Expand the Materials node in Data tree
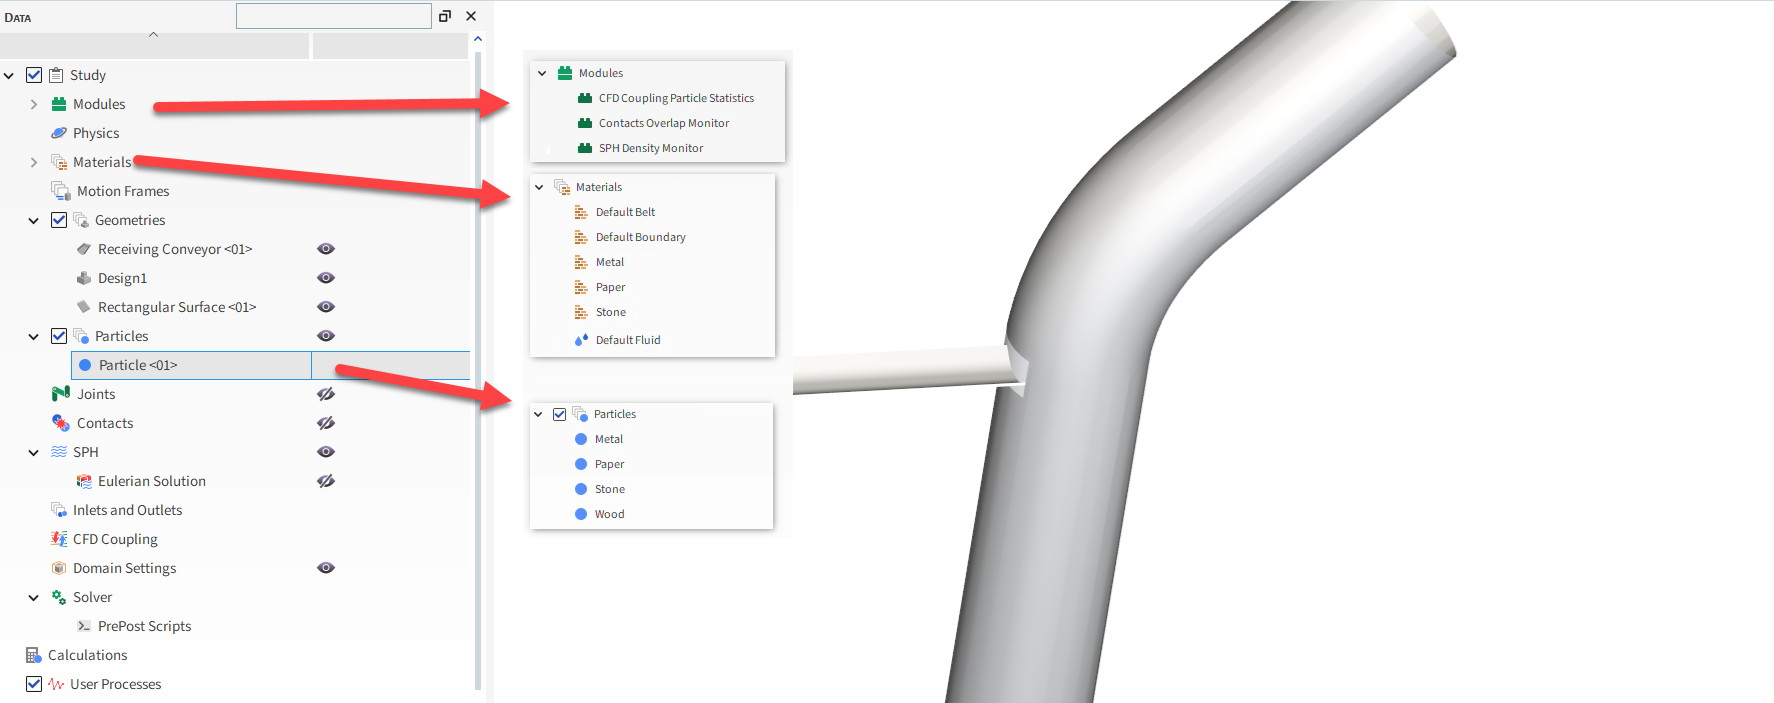 click(34, 162)
